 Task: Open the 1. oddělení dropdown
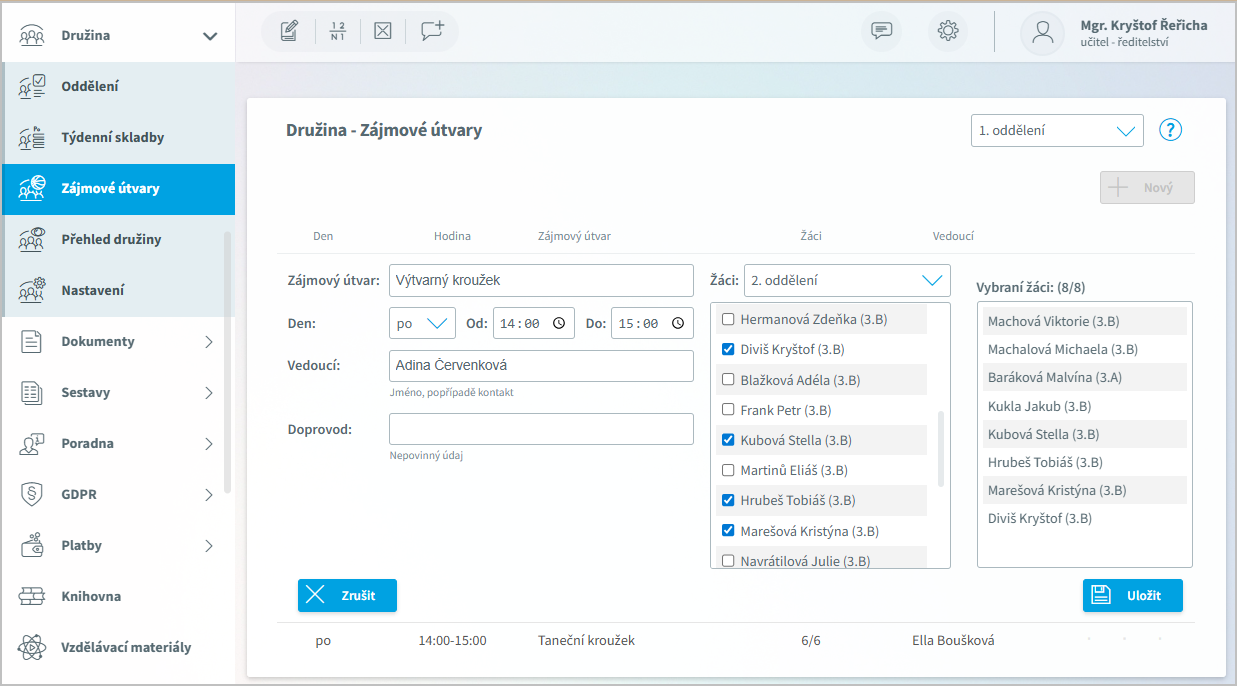click(1056, 130)
